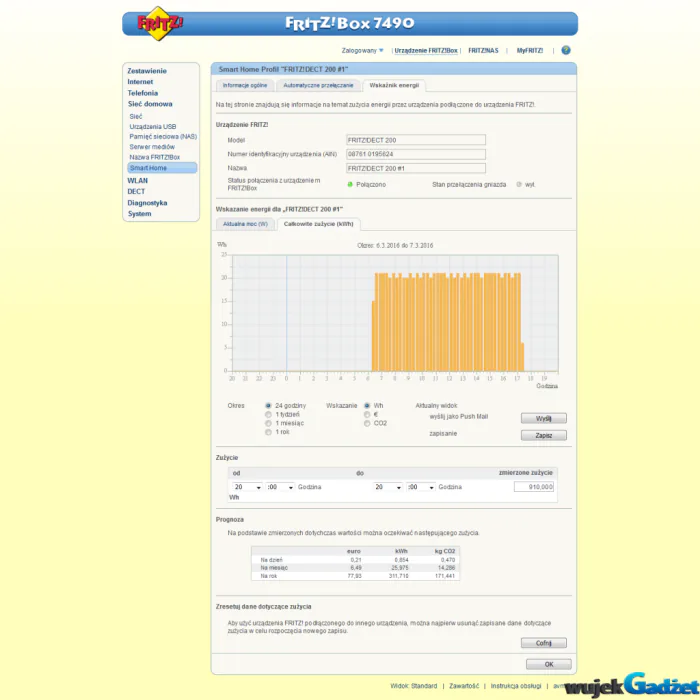Open Sieć domowa in sidebar
Image resolution: width=700 pixels, height=700 pixels.
pyautogui.click(x=150, y=104)
